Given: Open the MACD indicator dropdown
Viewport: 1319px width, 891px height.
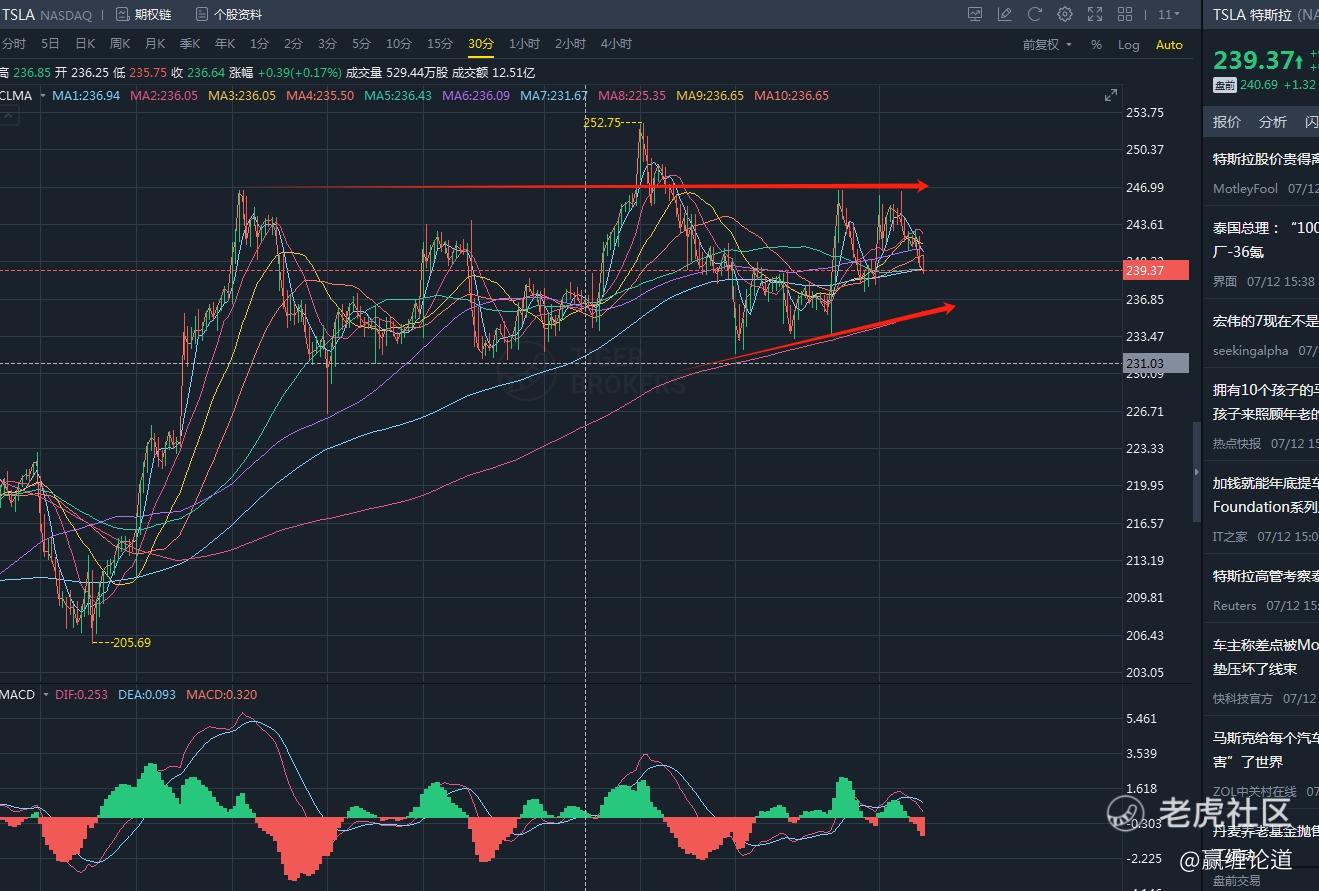Looking at the screenshot, I should (x=25, y=694).
